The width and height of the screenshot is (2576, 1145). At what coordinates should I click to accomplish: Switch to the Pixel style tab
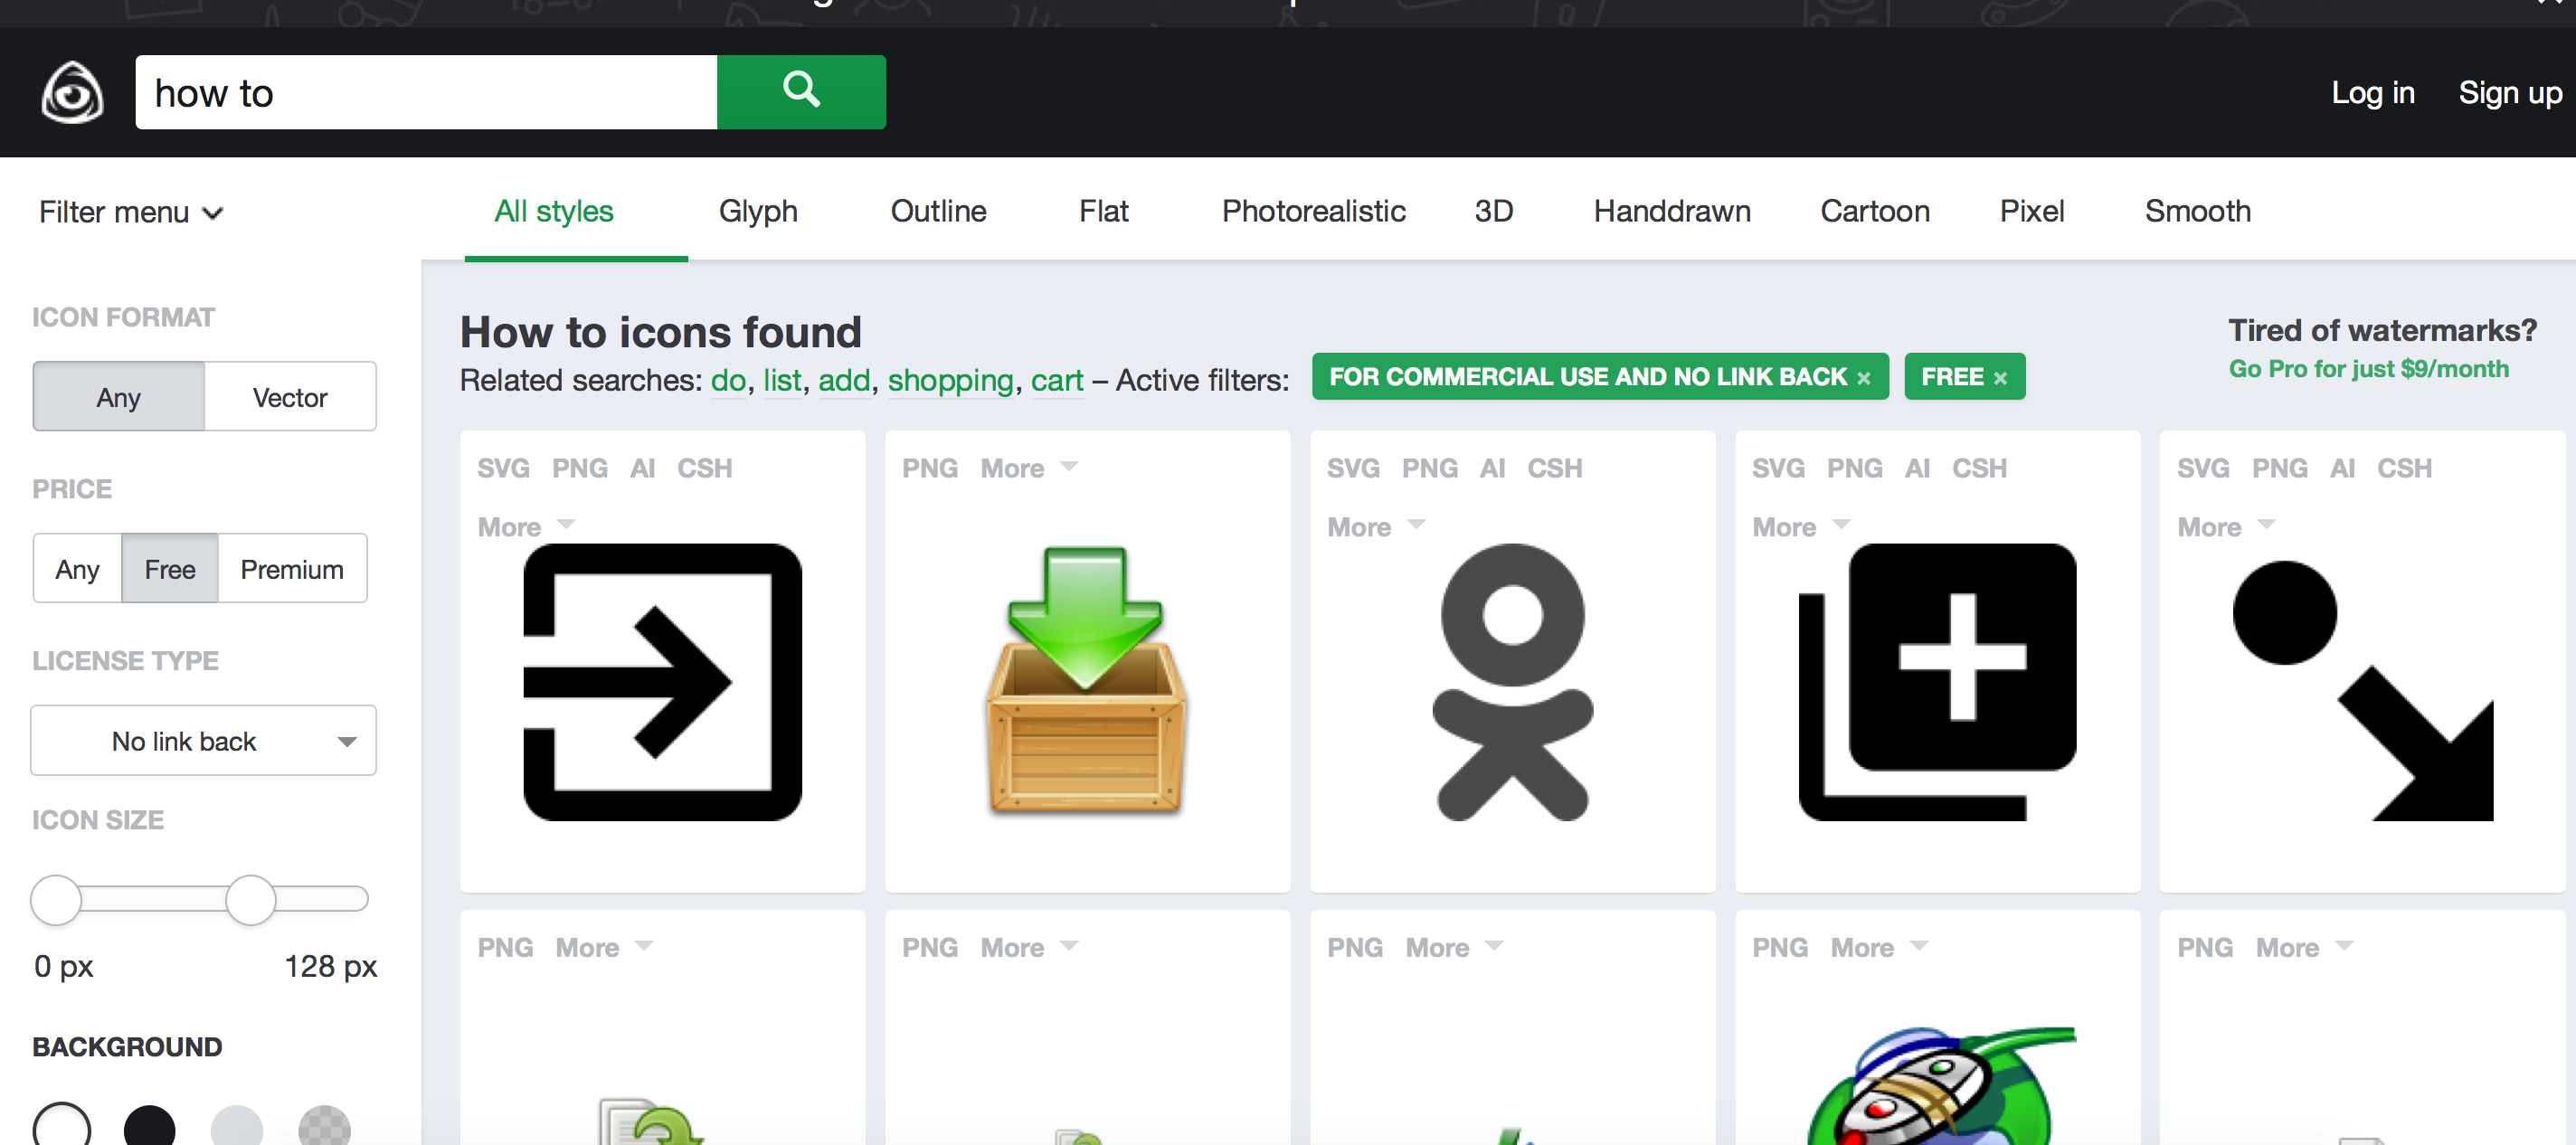point(2032,211)
